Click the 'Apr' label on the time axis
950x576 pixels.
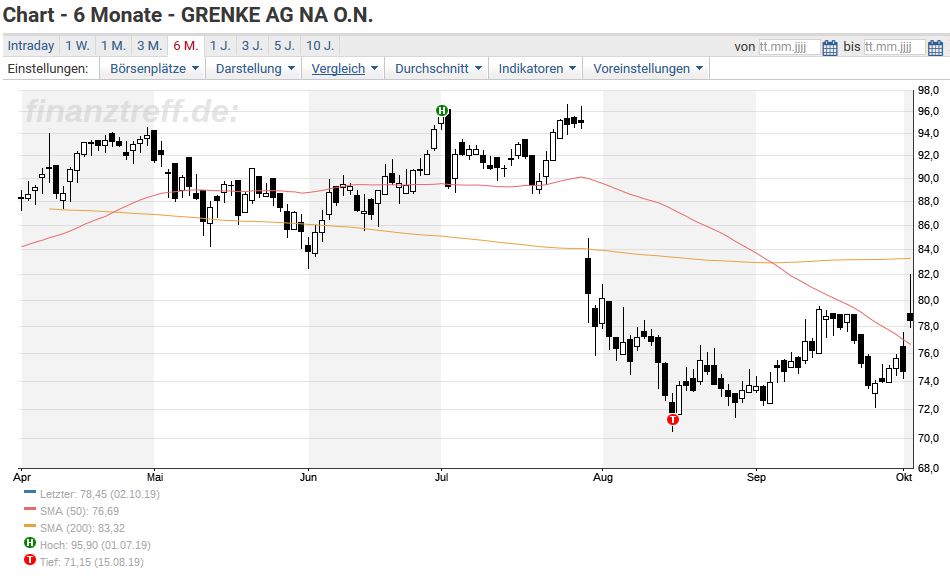coord(22,477)
